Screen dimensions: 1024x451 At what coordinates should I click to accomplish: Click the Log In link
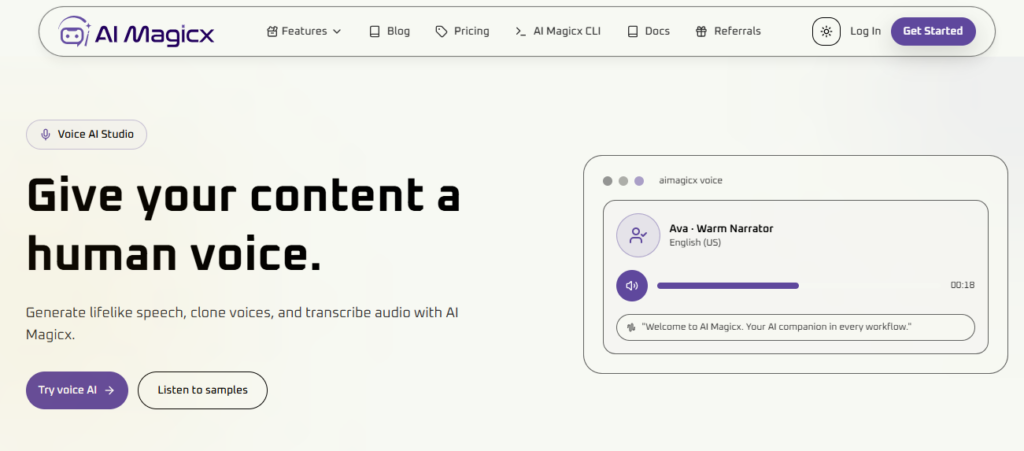pyautogui.click(x=865, y=31)
